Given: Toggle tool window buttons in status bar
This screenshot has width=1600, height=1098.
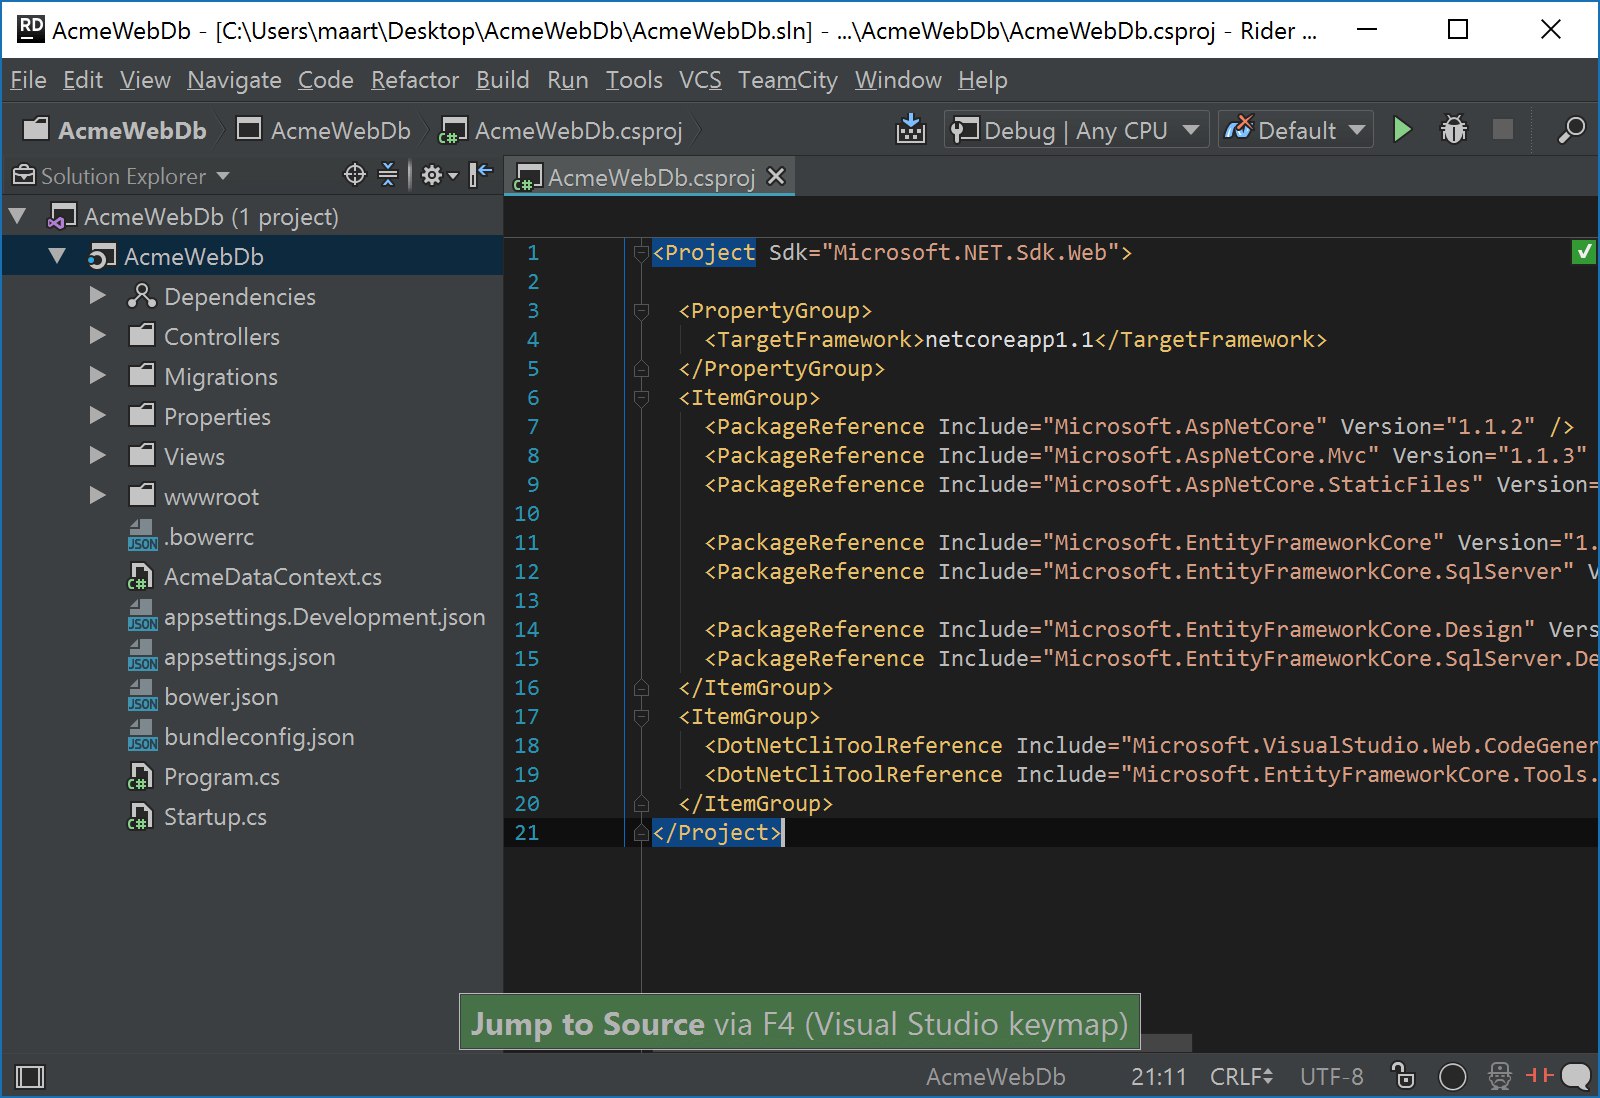Looking at the screenshot, I should tap(30, 1077).
